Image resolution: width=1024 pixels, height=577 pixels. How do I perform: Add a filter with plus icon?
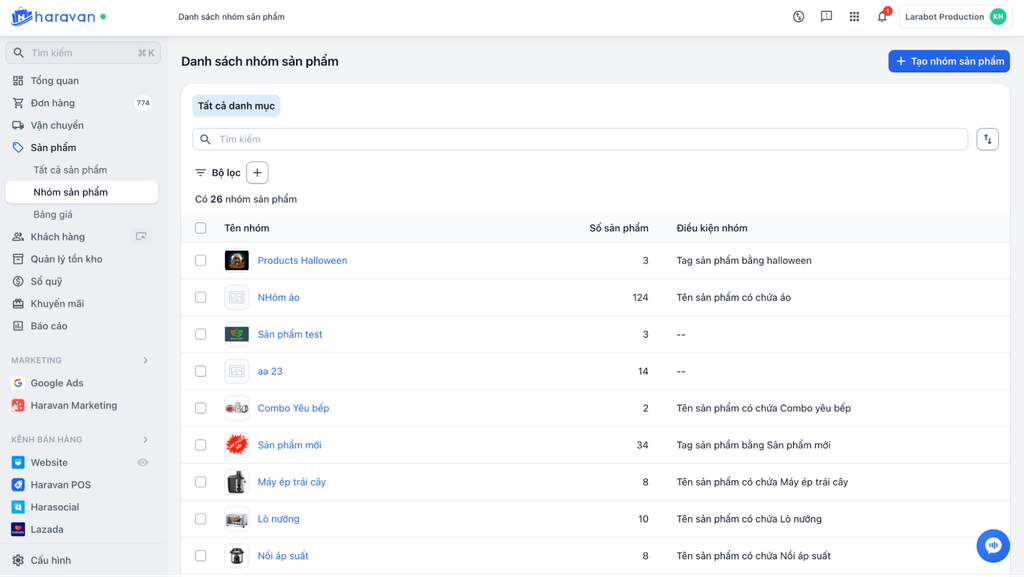257,173
